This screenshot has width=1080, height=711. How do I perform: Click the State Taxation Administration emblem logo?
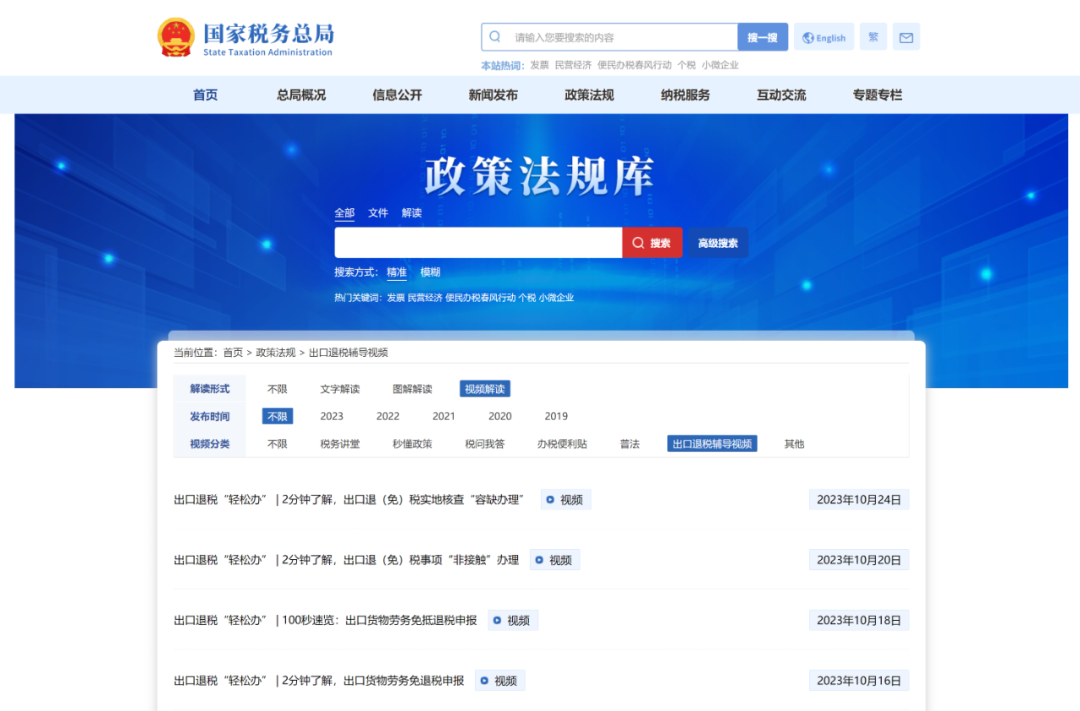[176, 37]
